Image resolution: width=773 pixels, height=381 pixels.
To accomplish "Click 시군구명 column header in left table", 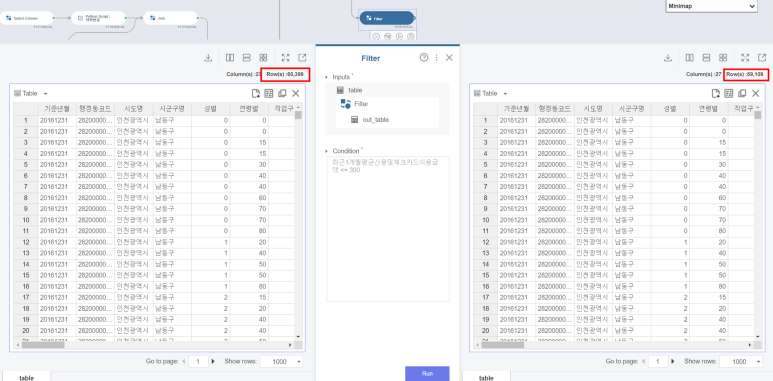I will (172, 108).
